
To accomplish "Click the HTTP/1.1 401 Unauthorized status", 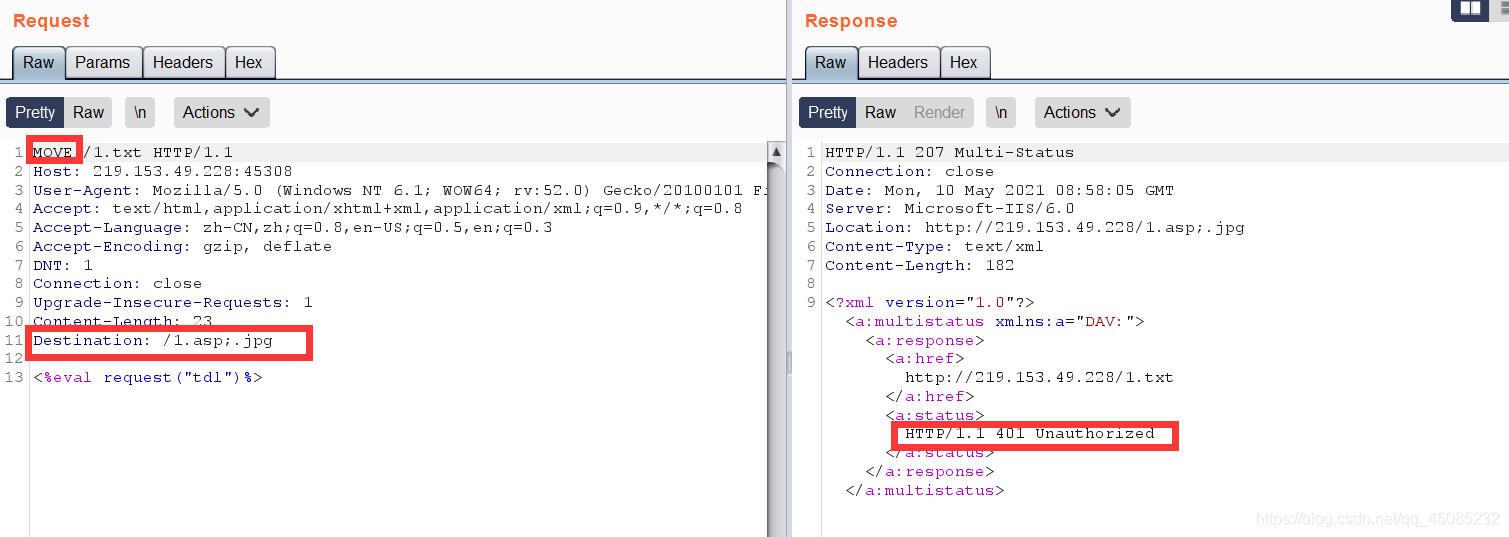I will (x=1029, y=433).
